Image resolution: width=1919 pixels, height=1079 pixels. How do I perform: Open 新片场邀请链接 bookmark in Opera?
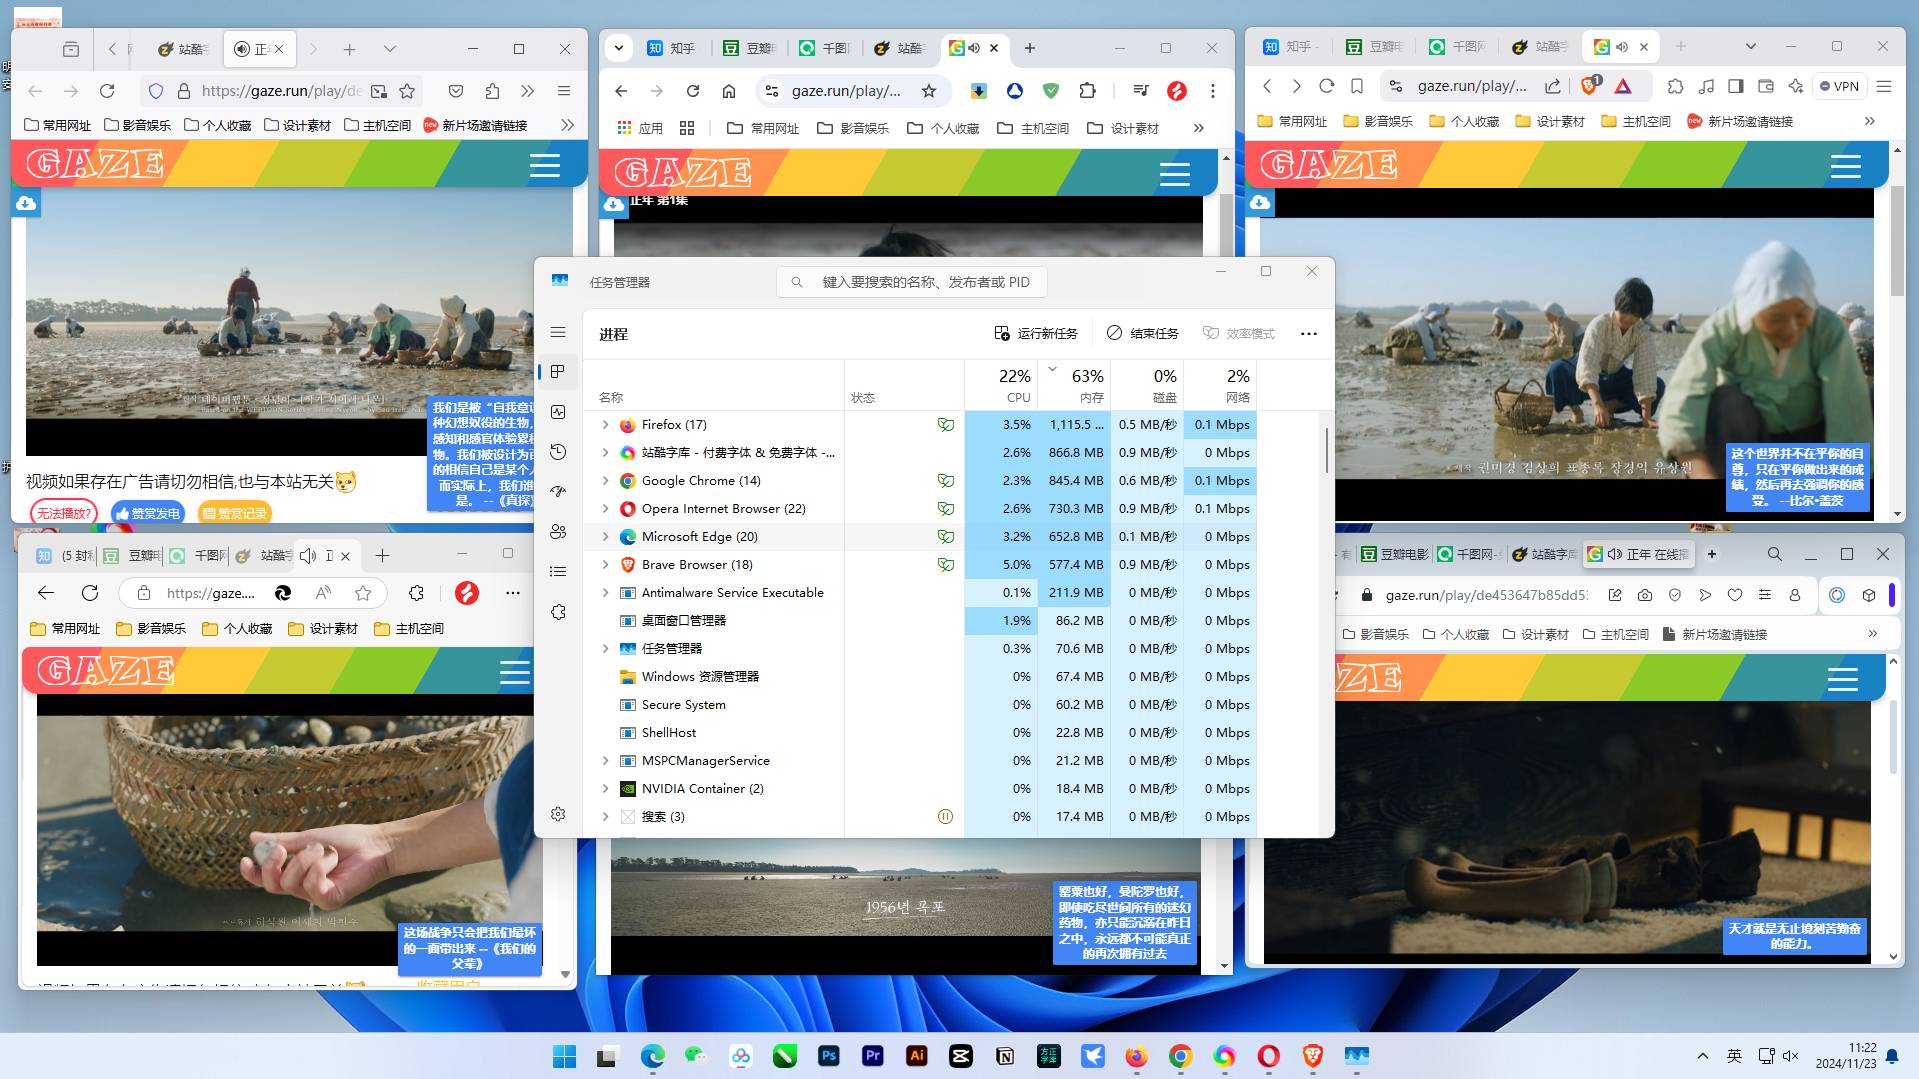[x=1714, y=634]
